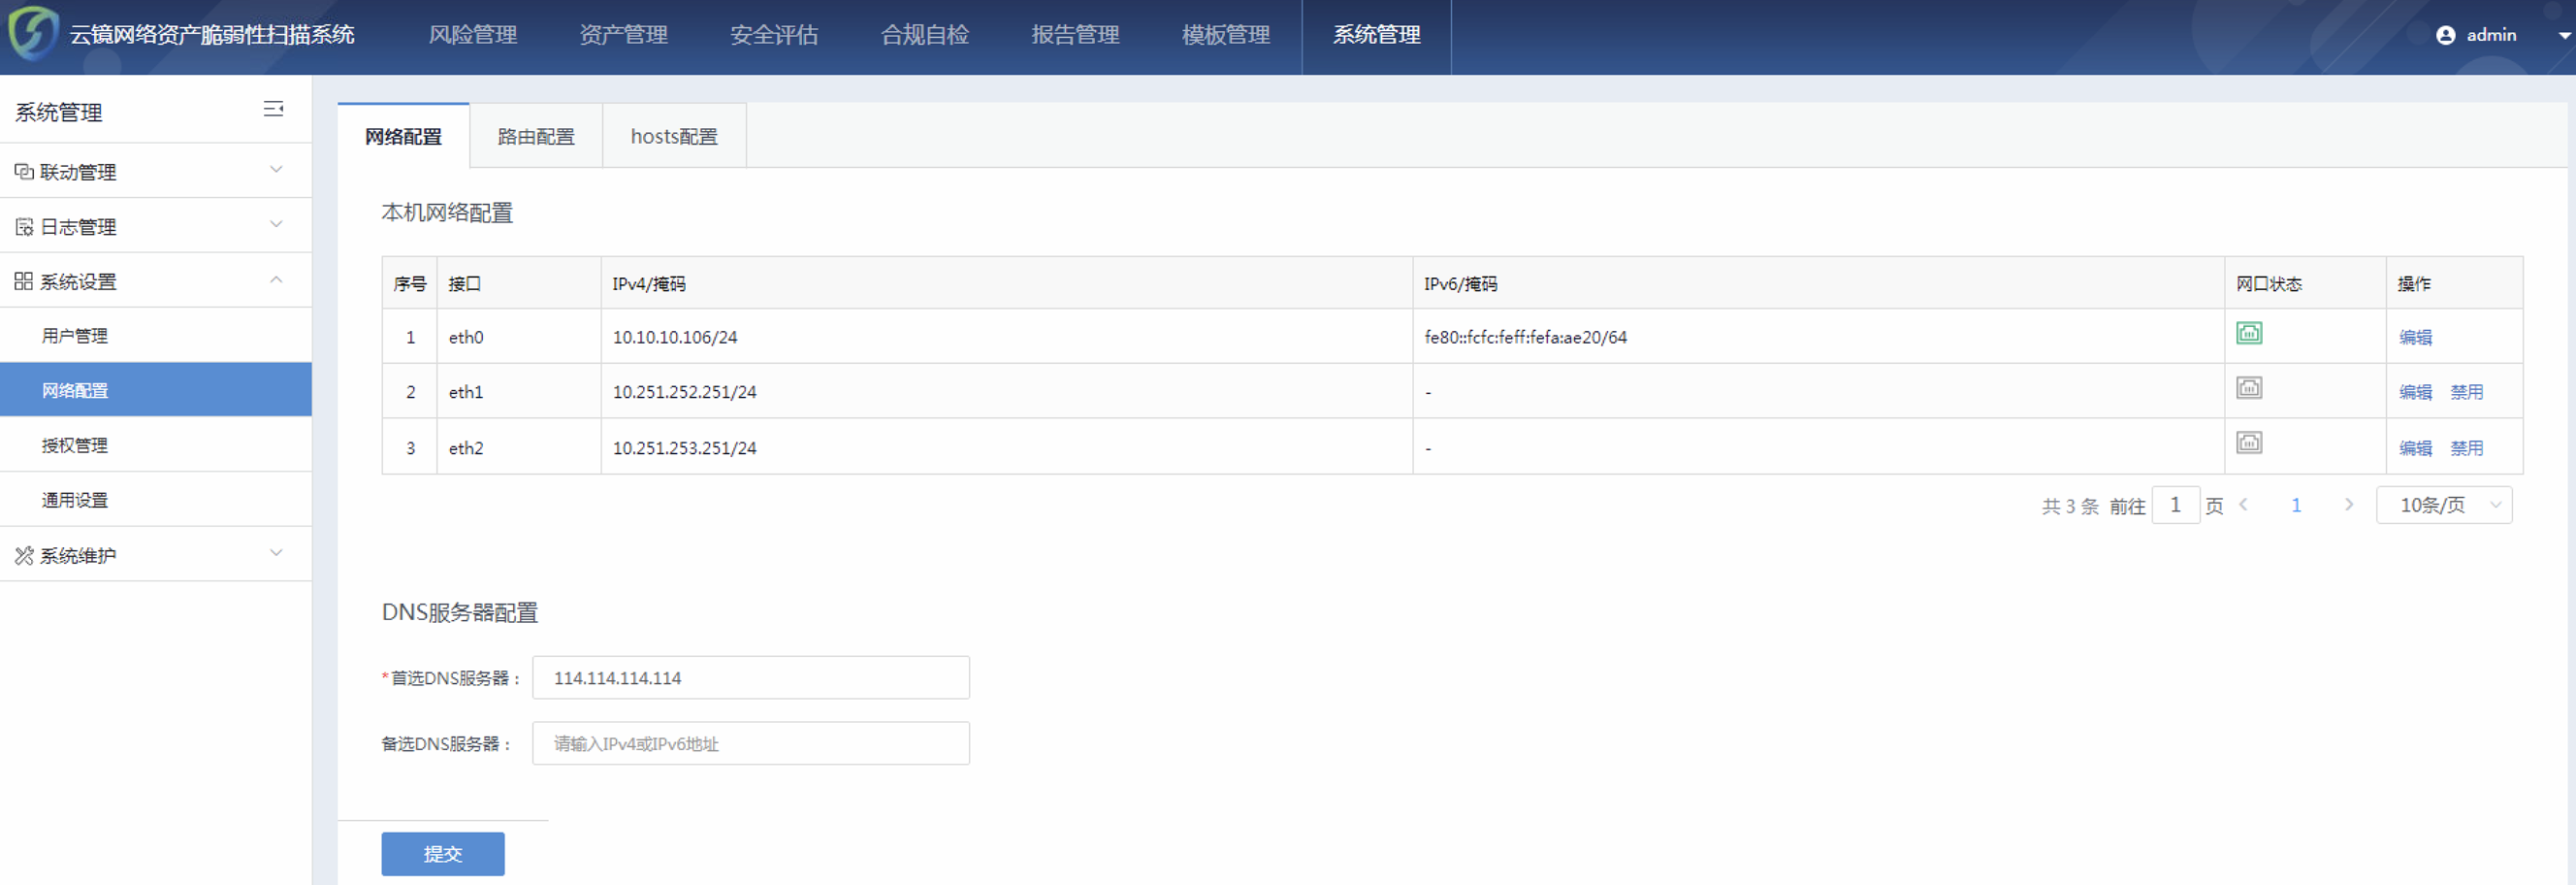The height and width of the screenshot is (885, 2576).
Task: Click page number 1 in pagination
Action: 2296,505
